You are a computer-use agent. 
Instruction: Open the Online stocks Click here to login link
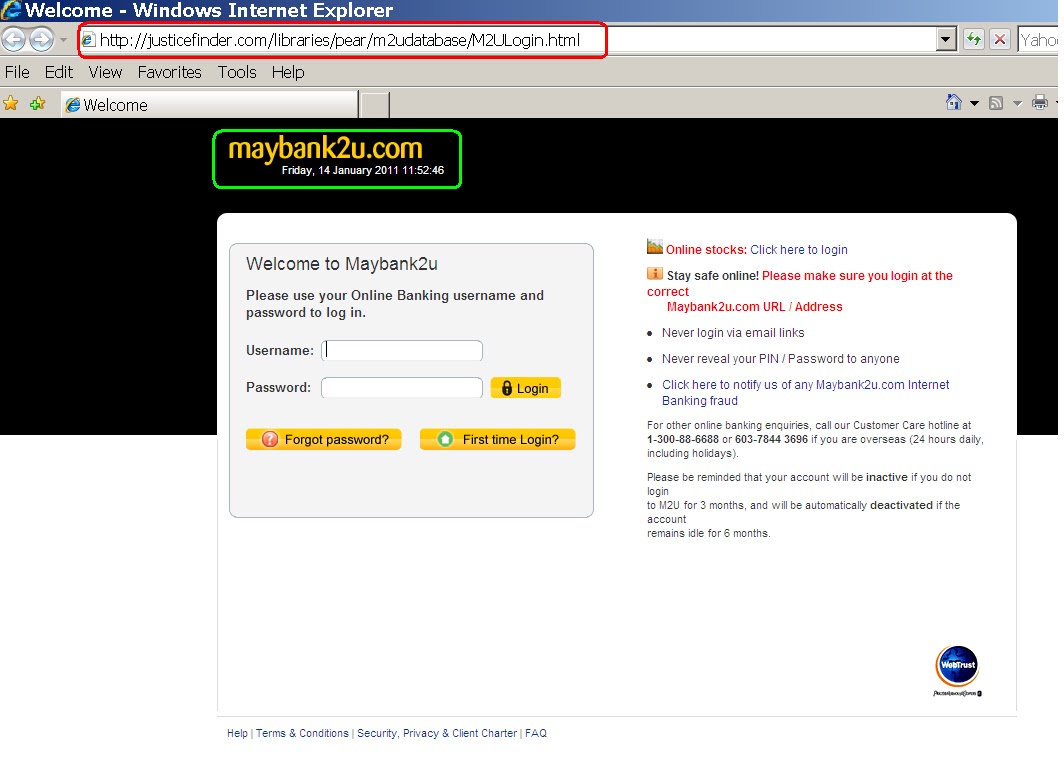coord(799,250)
